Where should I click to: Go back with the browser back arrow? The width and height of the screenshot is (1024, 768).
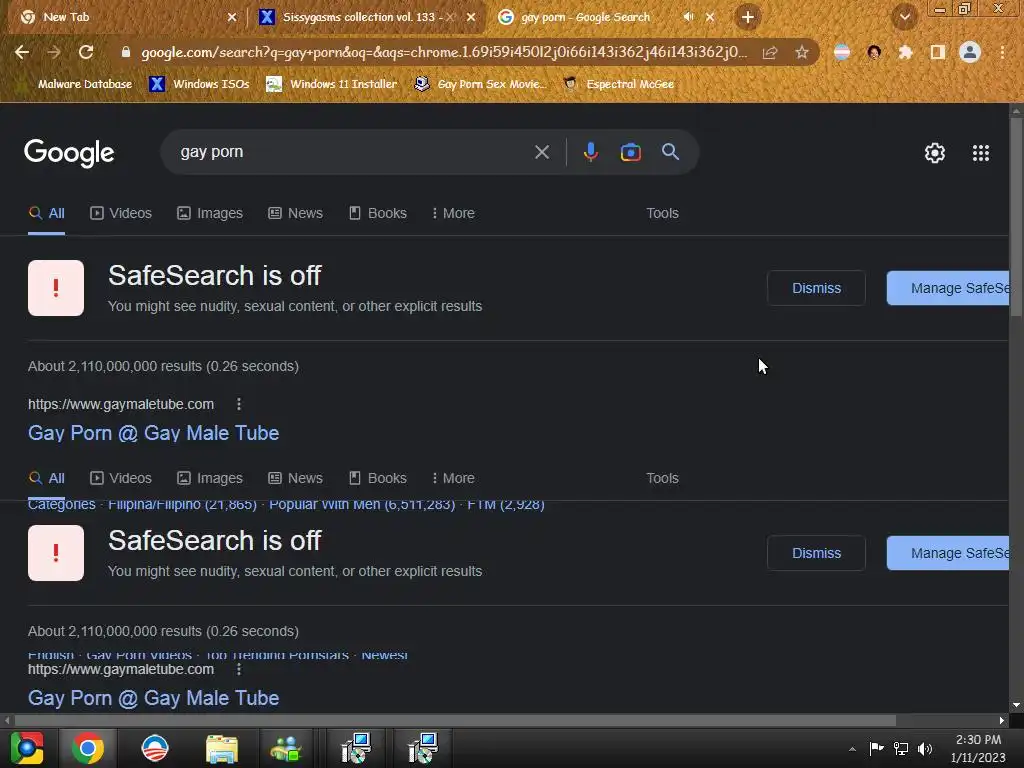click(22, 52)
